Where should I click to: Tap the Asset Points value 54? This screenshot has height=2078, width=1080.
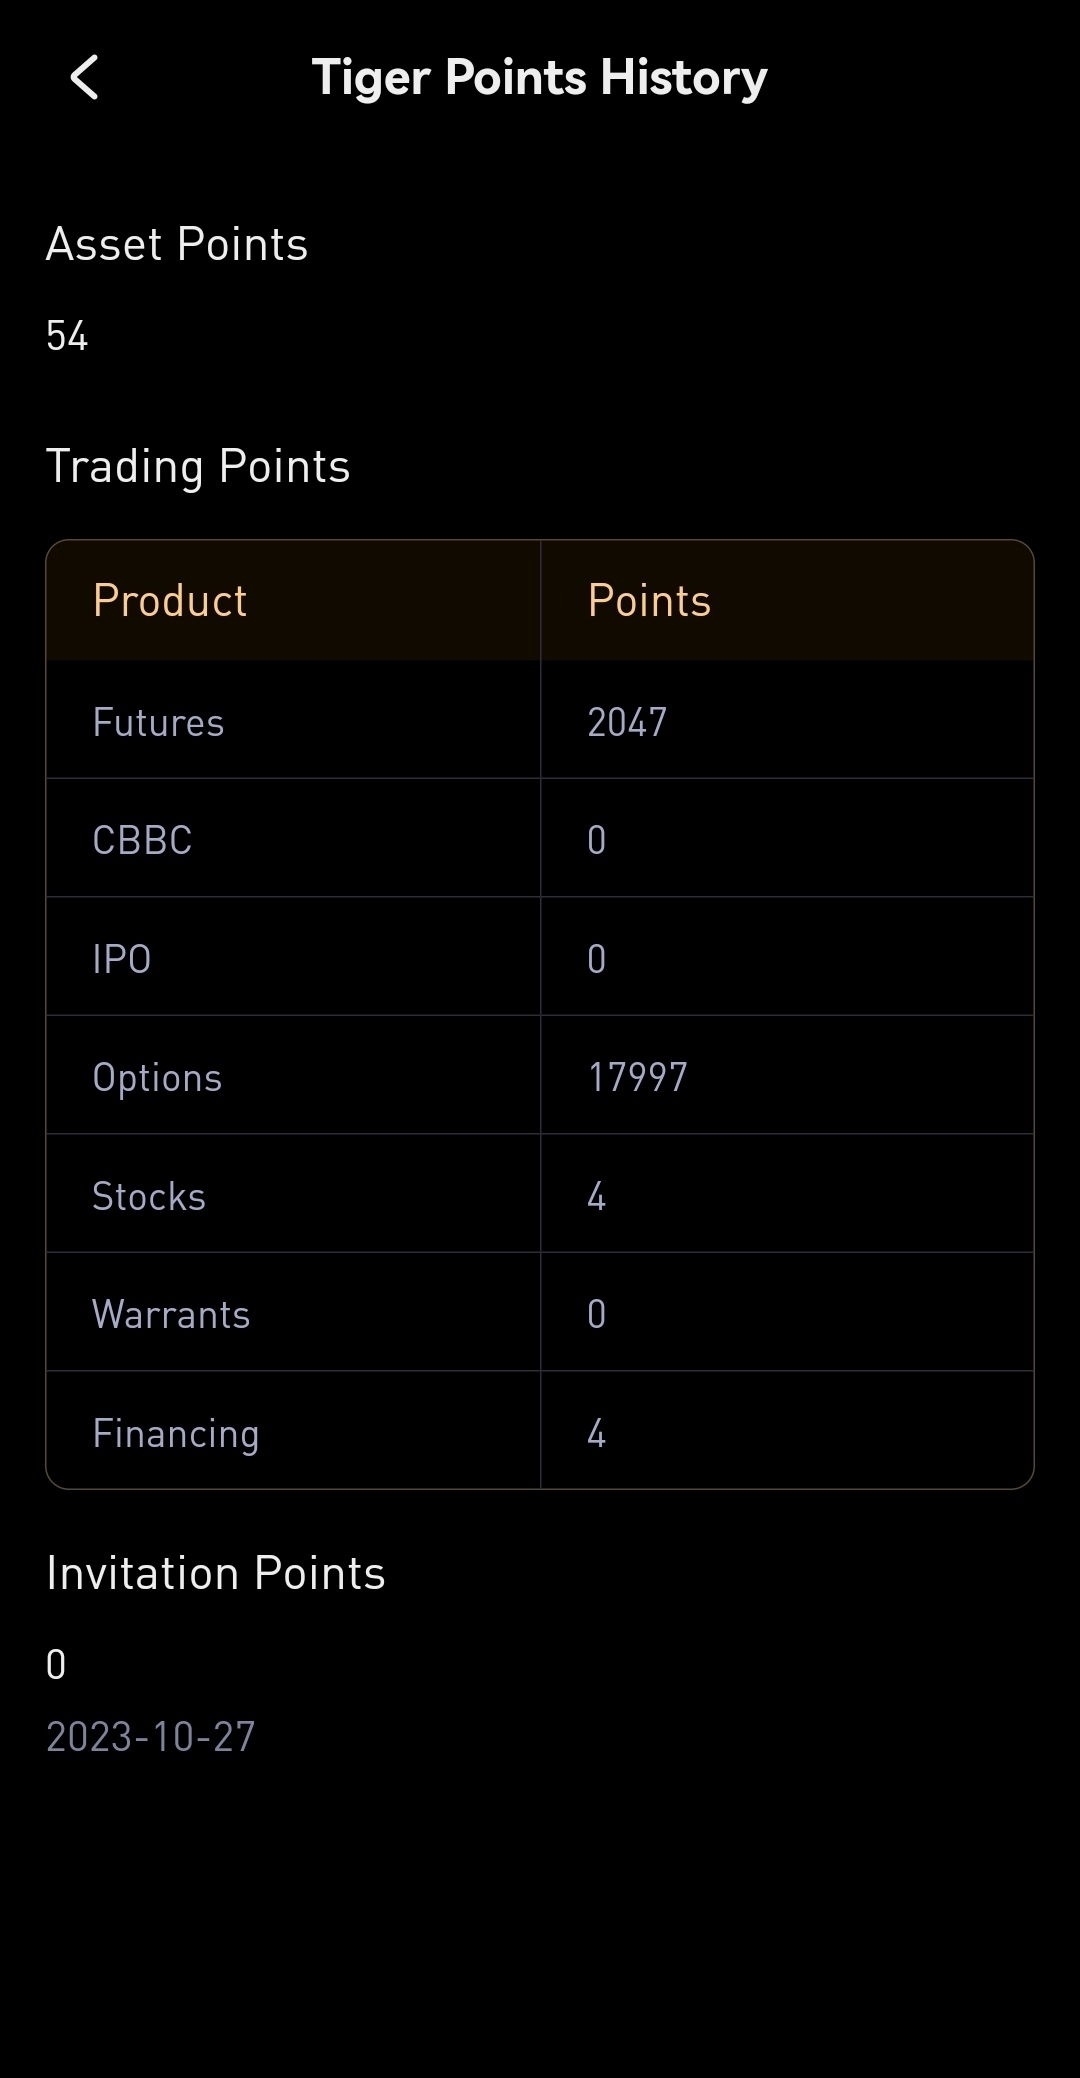point(67,336)
